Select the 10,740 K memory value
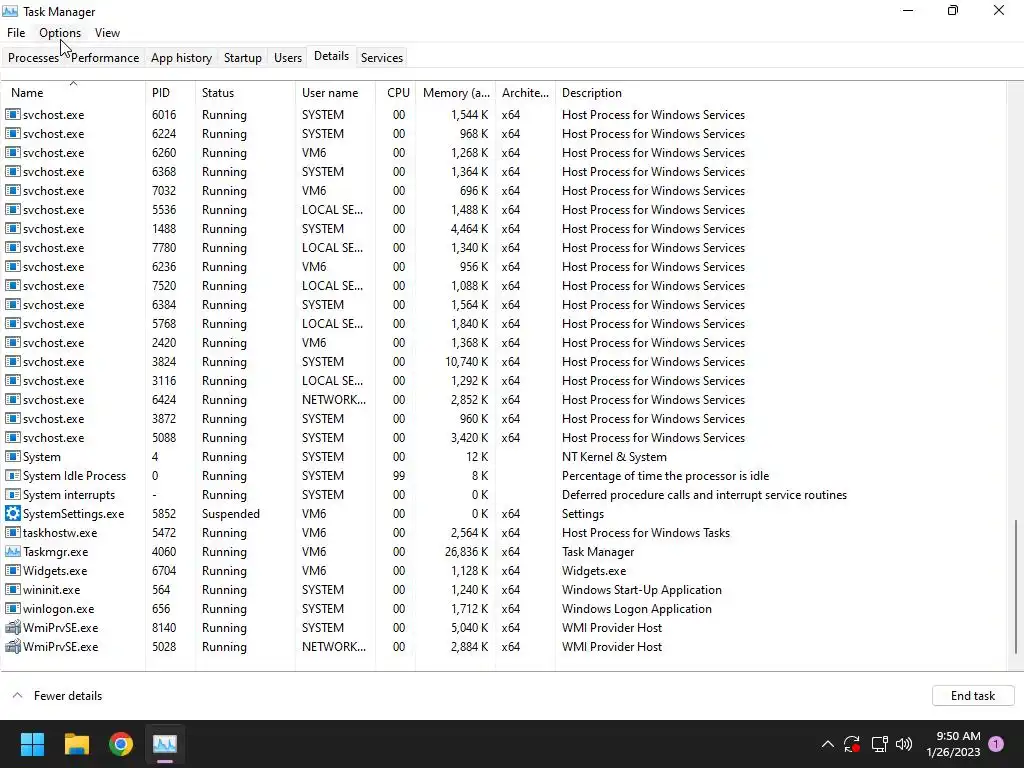Screen dimensions: 1024x768 (x=466, y=361)
